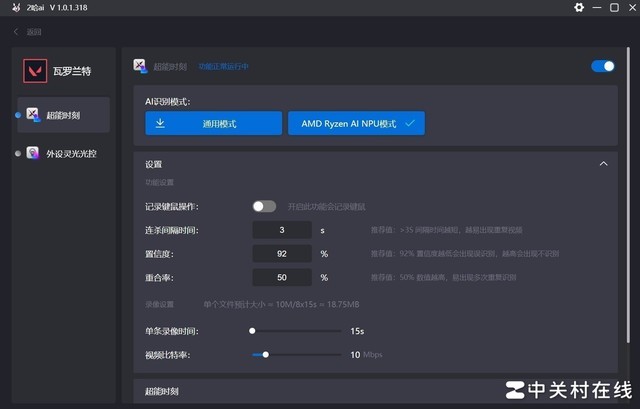Open settings via the gear icon
This screenshot has height=409, width=640.
click(x=578, y=8)
